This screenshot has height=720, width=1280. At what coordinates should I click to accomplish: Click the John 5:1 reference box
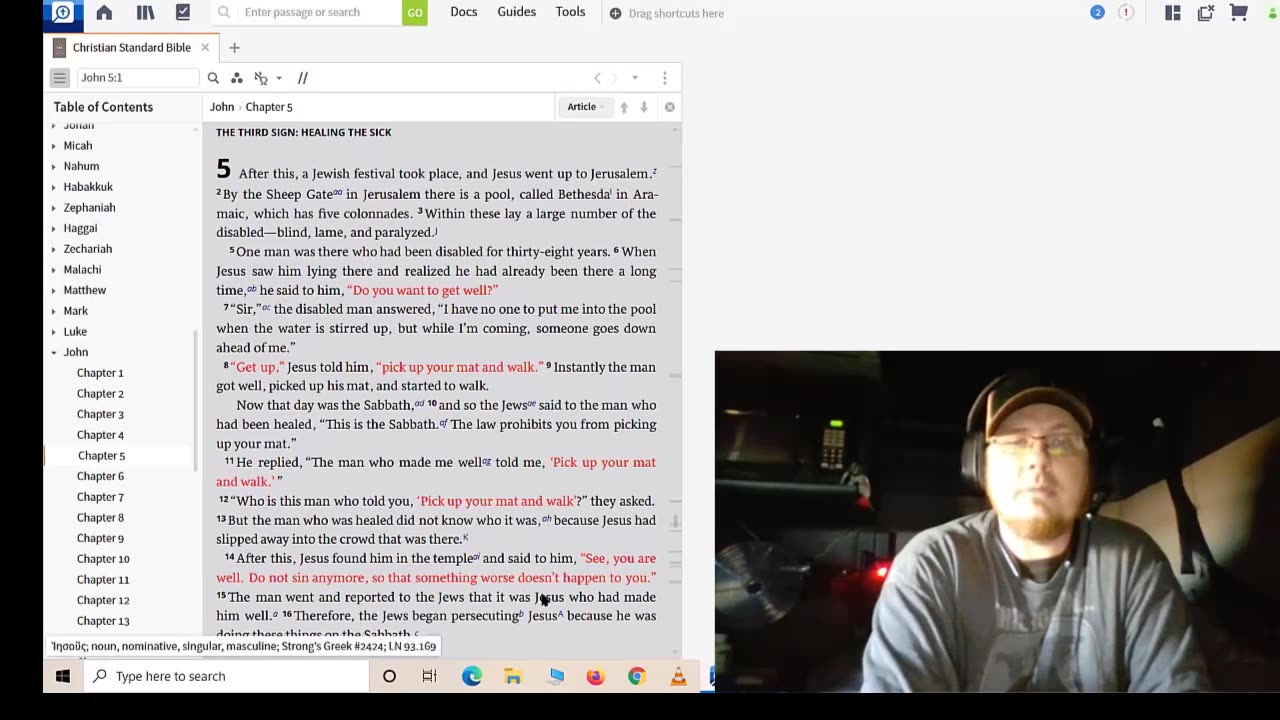click(138, 78)
